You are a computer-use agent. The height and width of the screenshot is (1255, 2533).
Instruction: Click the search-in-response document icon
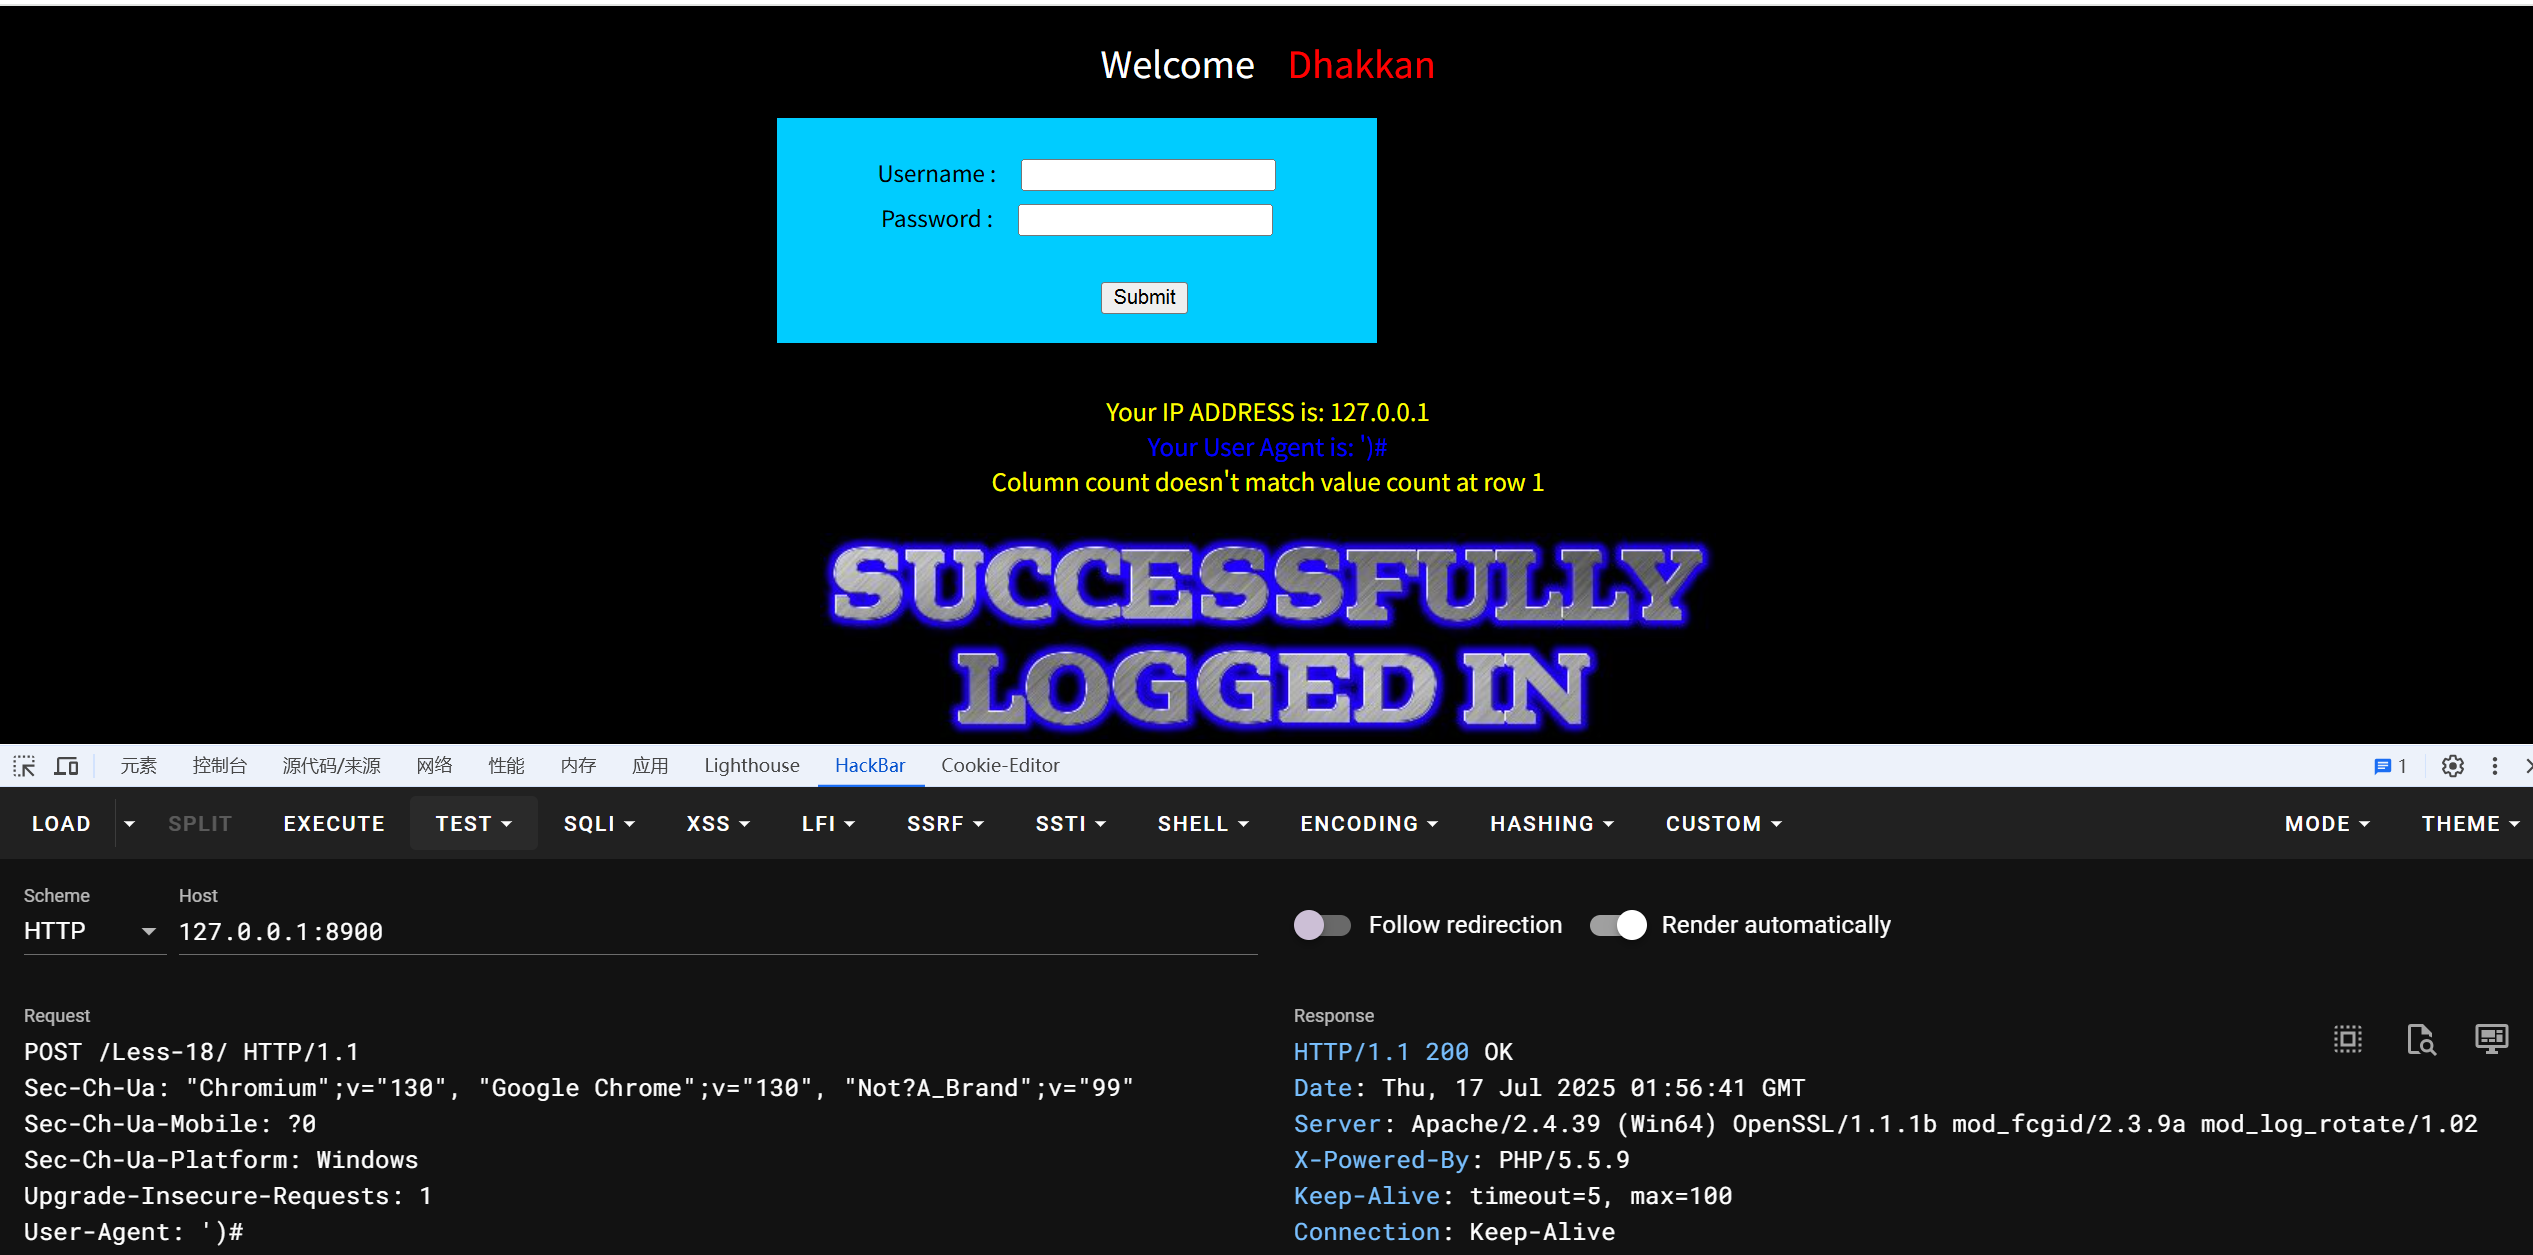pyautogui.click(x=2420, y=1039)
